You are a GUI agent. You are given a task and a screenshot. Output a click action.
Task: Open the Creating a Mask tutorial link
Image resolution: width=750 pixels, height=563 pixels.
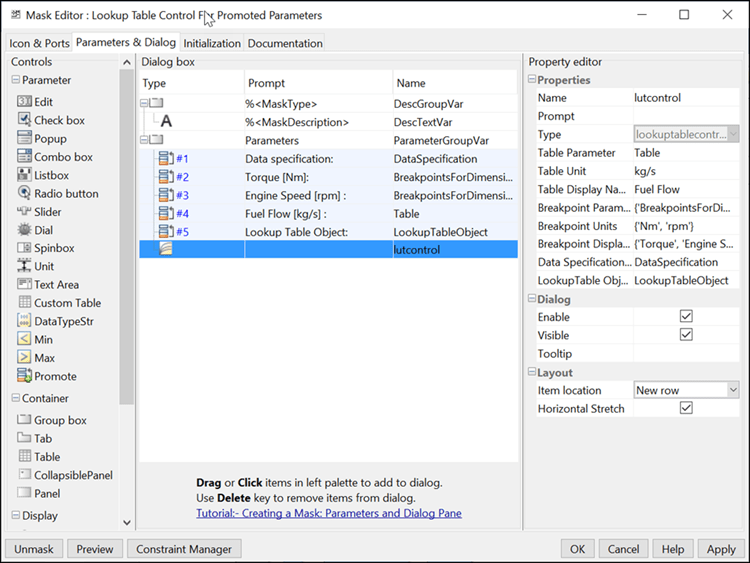(329, 513)
